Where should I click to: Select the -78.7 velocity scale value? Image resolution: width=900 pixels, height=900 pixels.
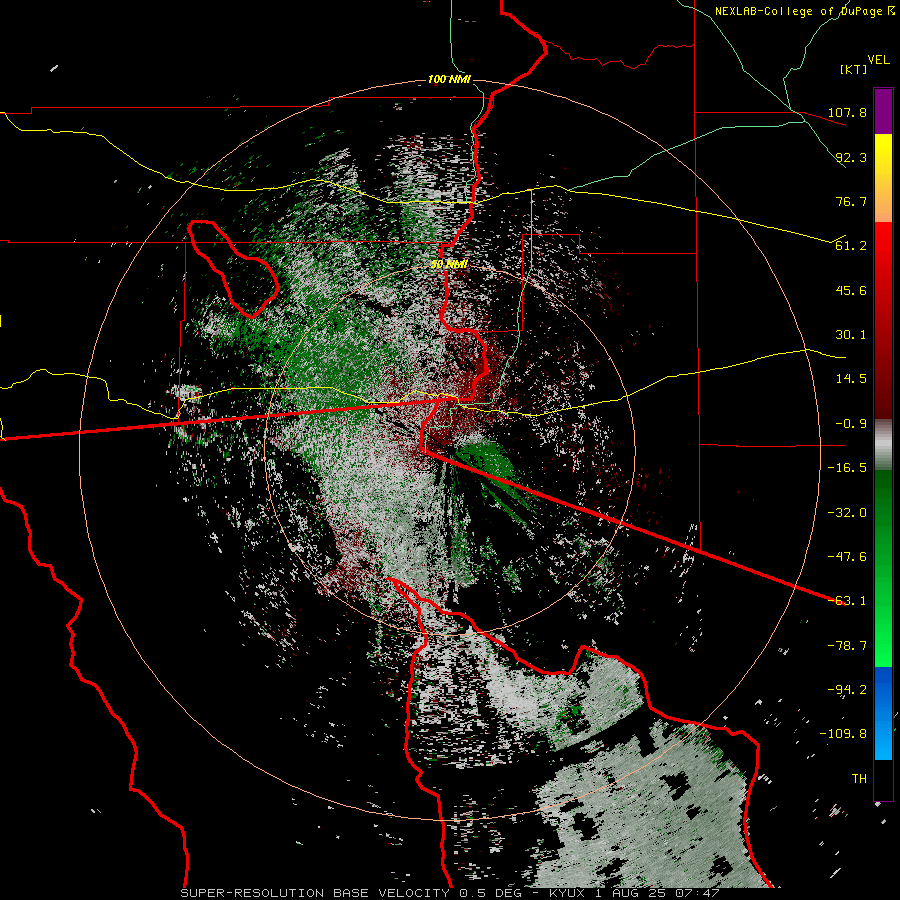click(x=847, y=645)
